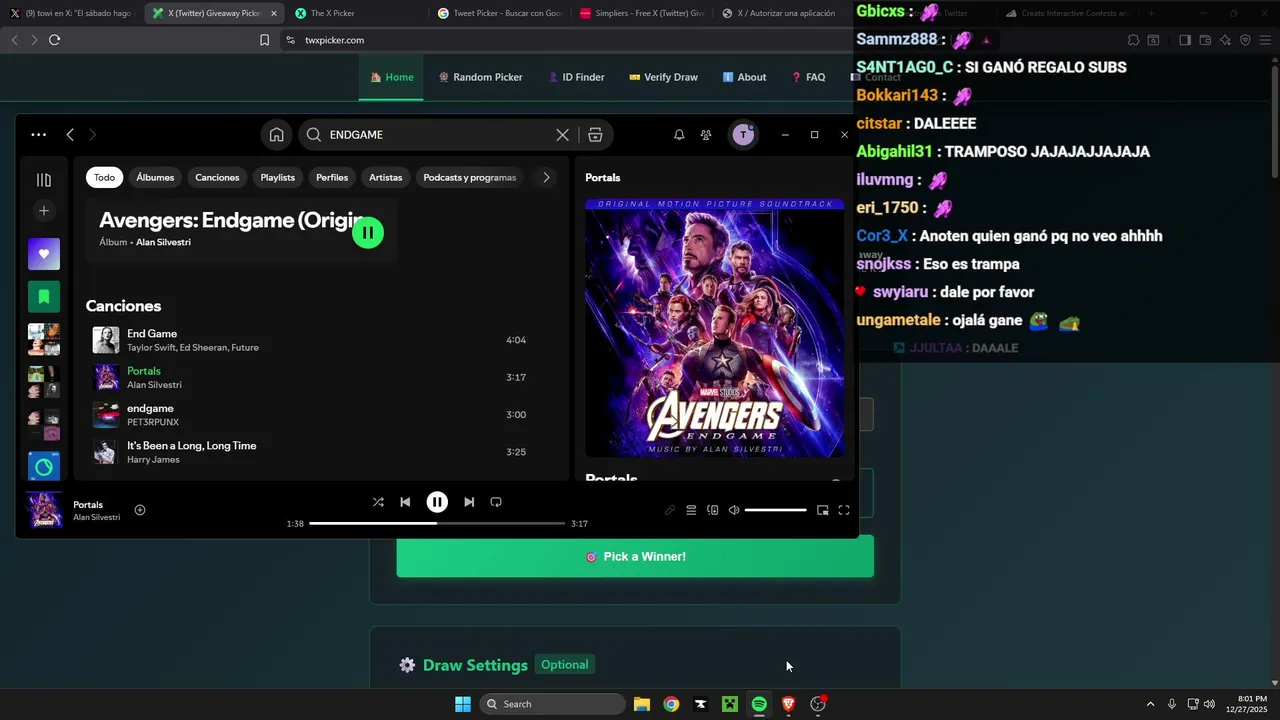Play End Game by Taylor Swift
This screenshot has height=720, width=1280.
pos(319,340)
